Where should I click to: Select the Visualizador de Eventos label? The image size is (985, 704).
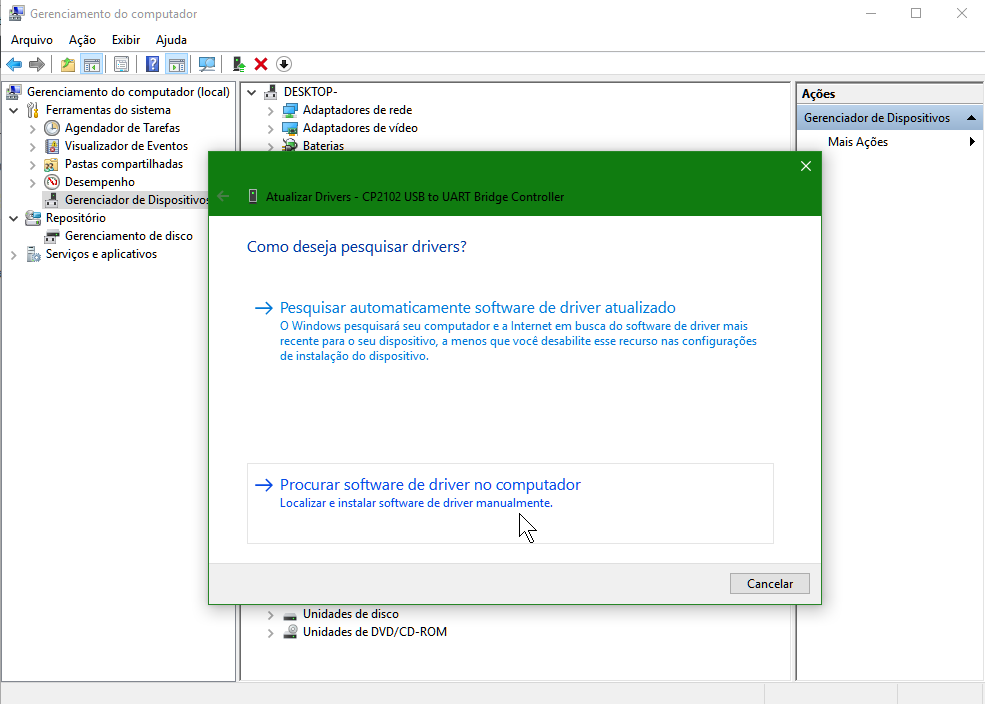coord(126,146)
